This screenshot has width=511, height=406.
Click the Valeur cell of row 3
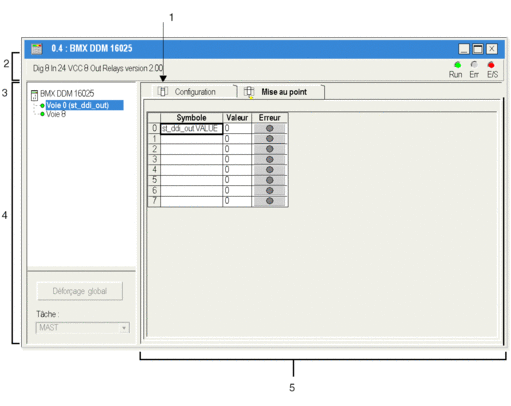pyautogui.click(x=237, y=159)
